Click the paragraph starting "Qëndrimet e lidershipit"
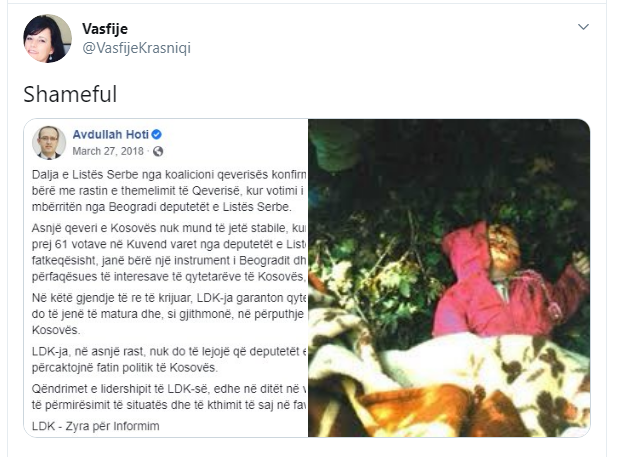Image resolution: width=617 pixels, height=457 pixels. [x=169, y=397]
